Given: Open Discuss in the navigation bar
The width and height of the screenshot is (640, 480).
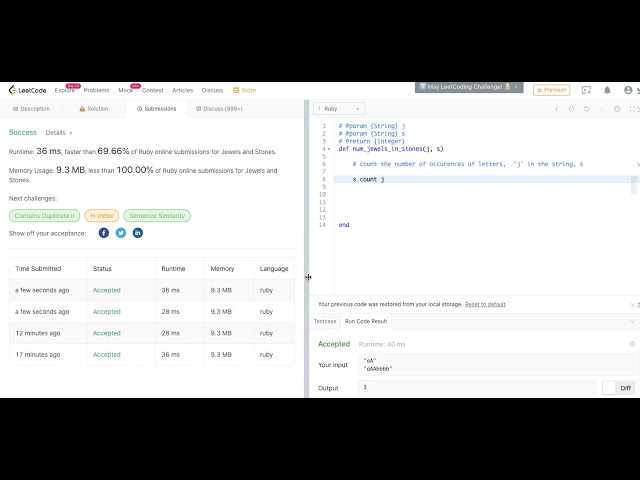Looking at the screenshot, I should click(212, 91).
